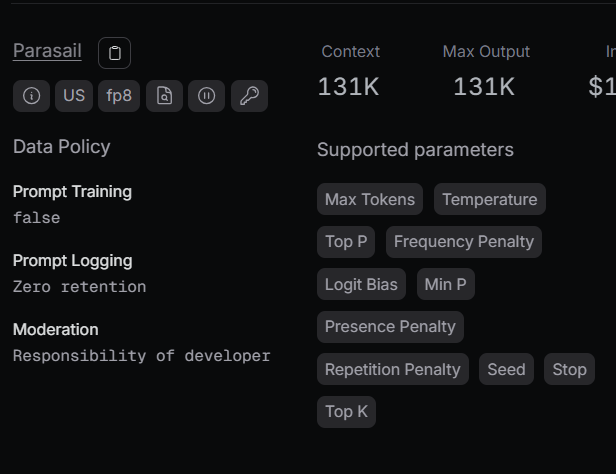Click the Context column label

click(350, 51)
